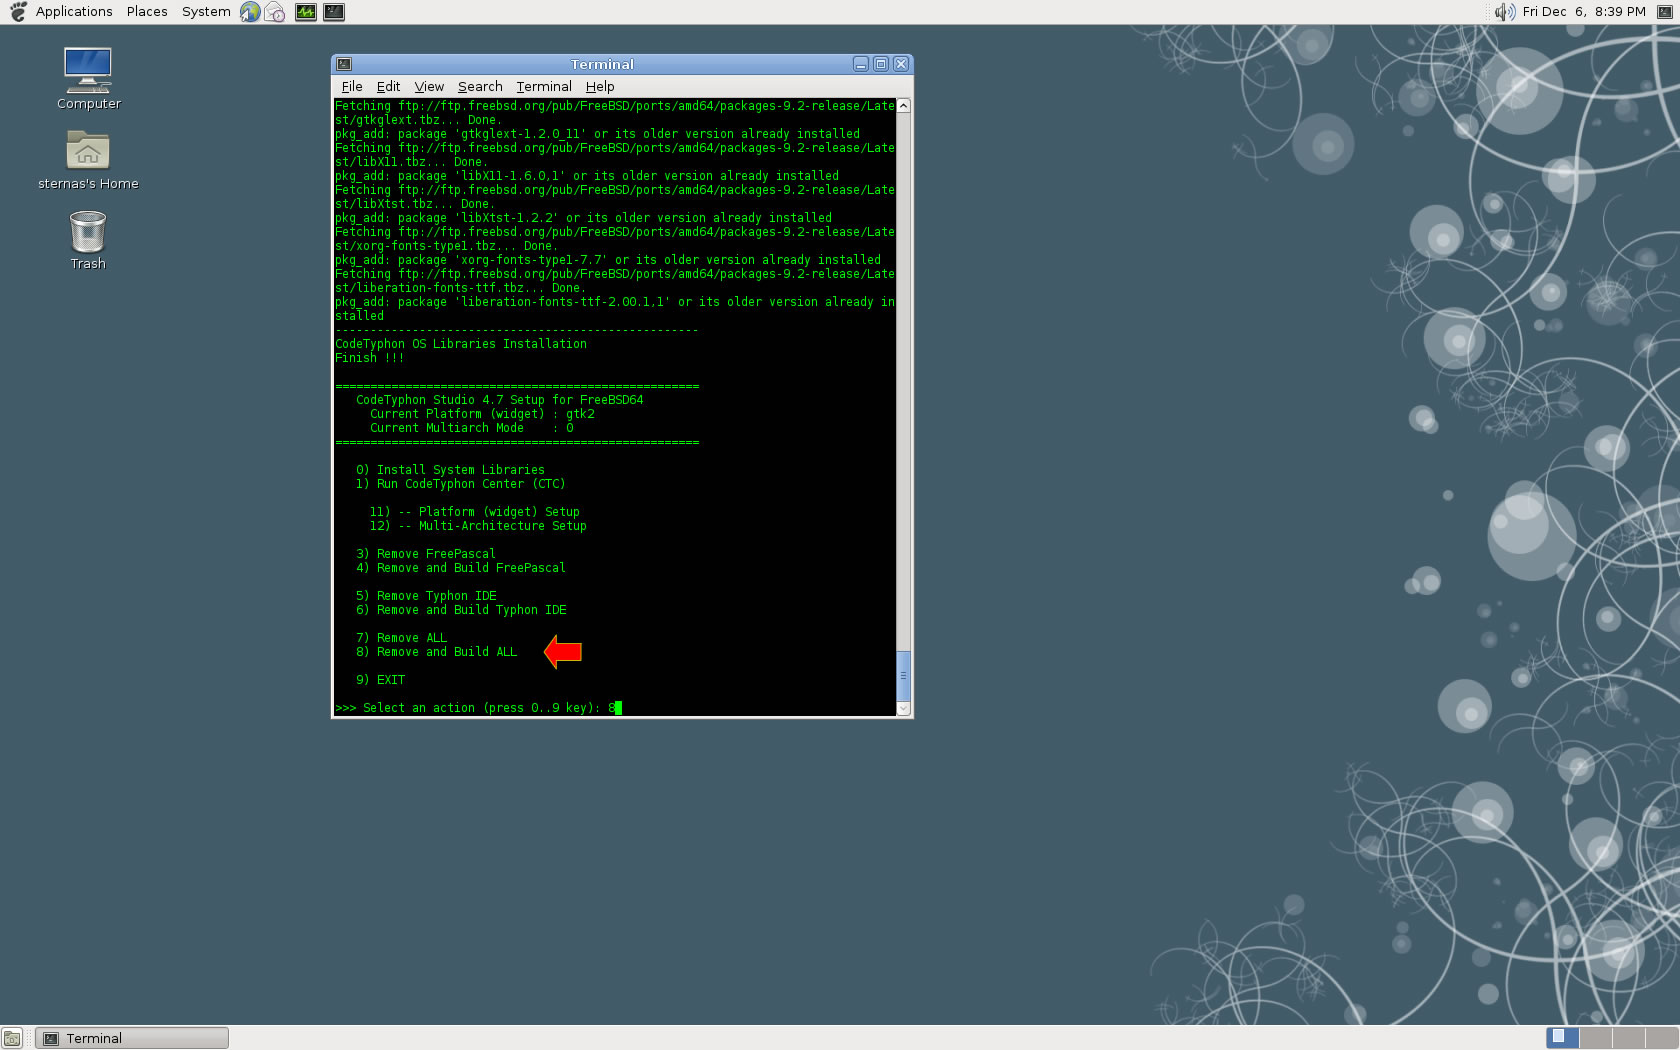Open the Edit menu in Terminal
The width and height of the screenshot is (1680, 1050).
[388, 87]
